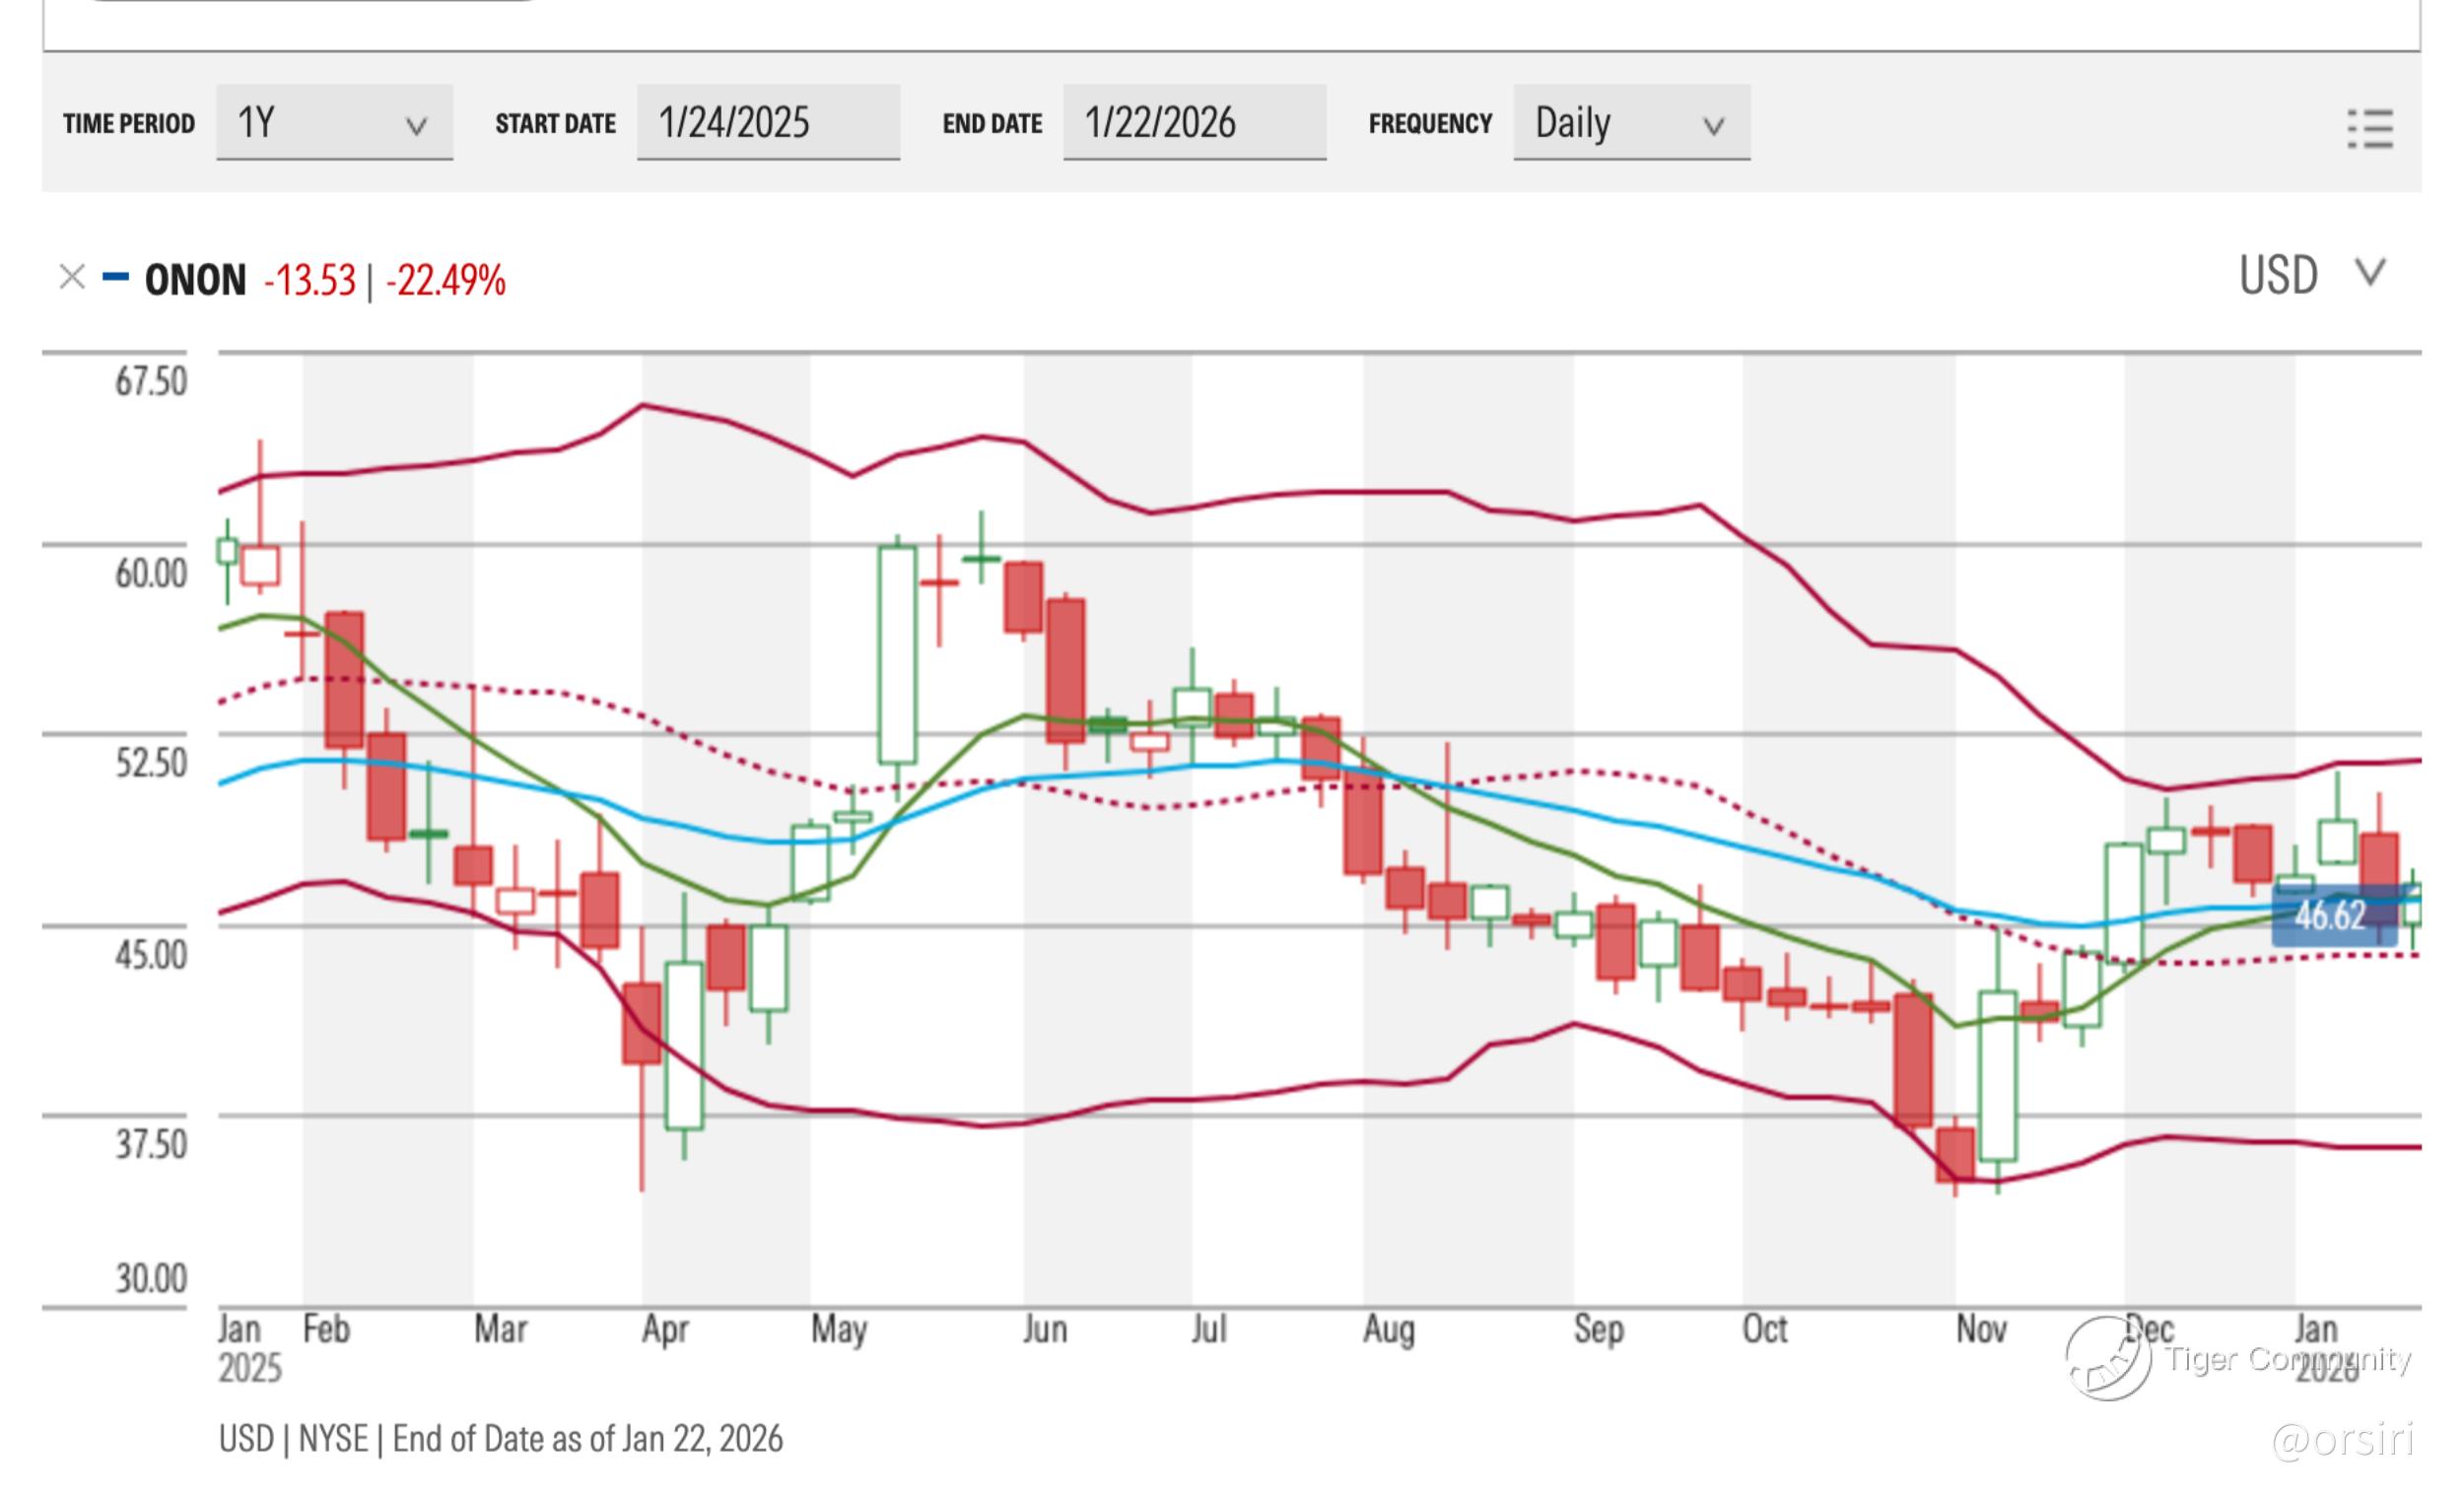This screenshot has width=2464, height=1496.
Task: Click the Frequency dropdown chevron arrow
Action: tap(1713, 127)
